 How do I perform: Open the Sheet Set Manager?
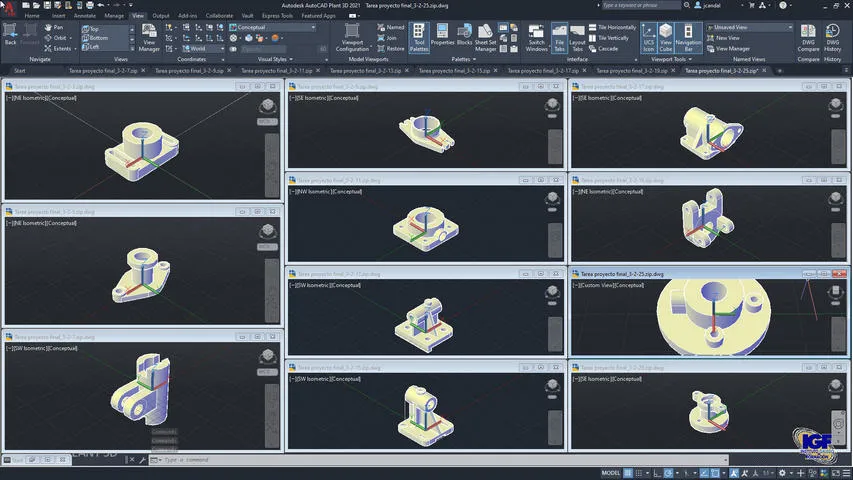pyautogui.click(x=485, y=38)
